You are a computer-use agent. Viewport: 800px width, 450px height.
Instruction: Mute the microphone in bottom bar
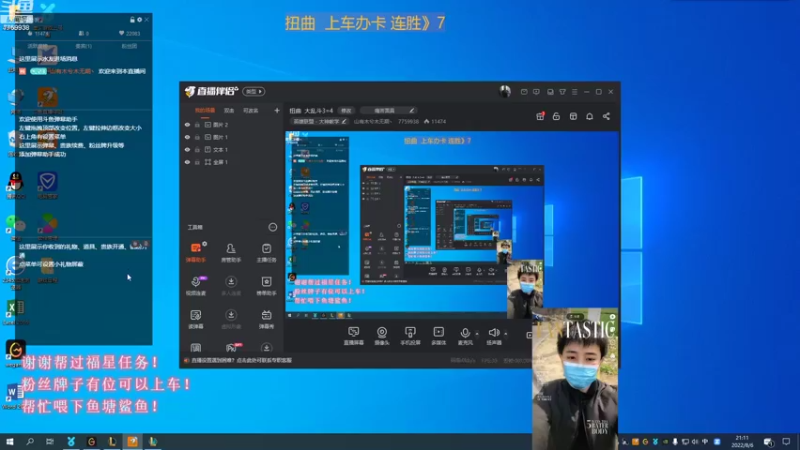point(465,333)
